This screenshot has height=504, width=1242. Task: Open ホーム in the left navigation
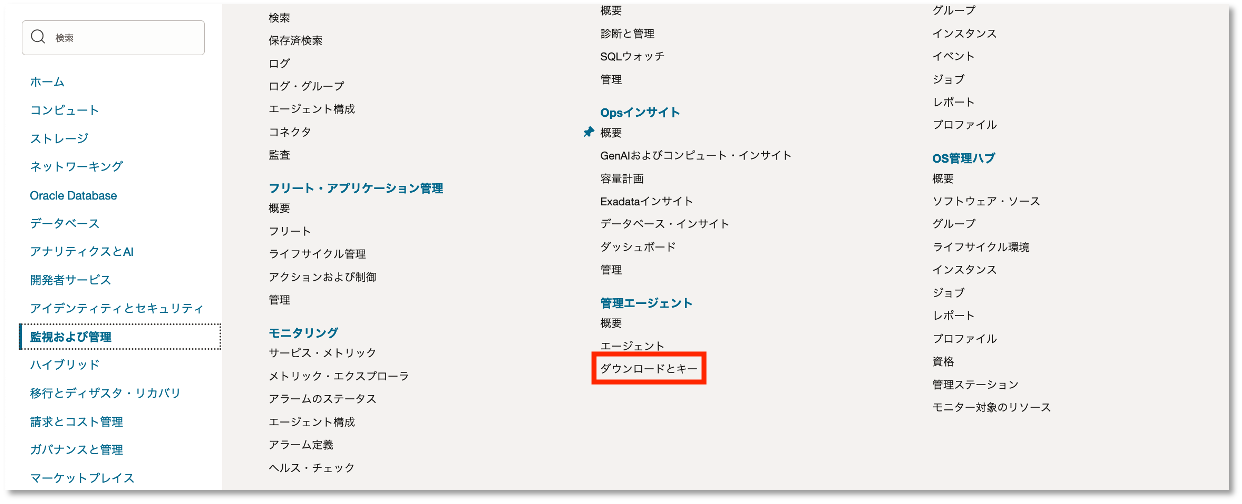[x=47, y=82]
